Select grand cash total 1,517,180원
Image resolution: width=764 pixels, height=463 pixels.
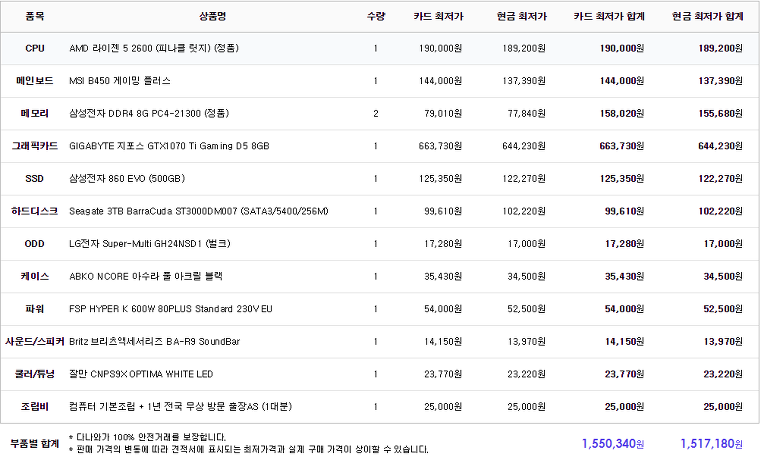coord(712,444)
